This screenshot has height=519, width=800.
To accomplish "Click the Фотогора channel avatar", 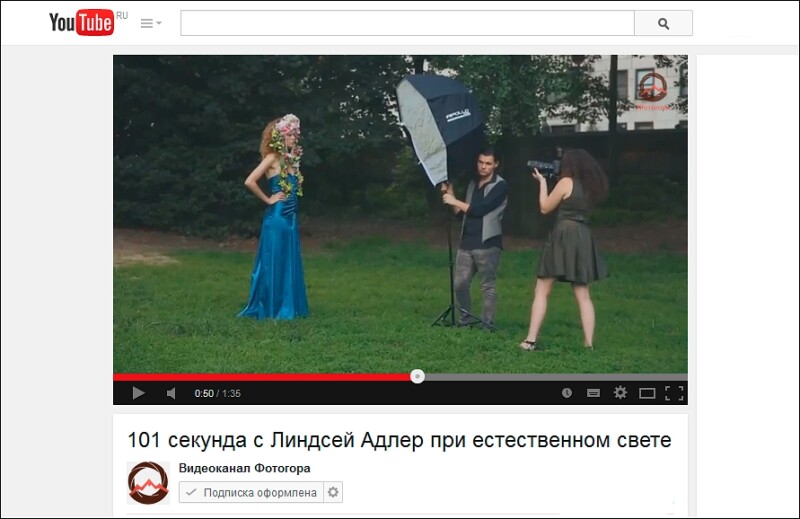I will (148, 483).
